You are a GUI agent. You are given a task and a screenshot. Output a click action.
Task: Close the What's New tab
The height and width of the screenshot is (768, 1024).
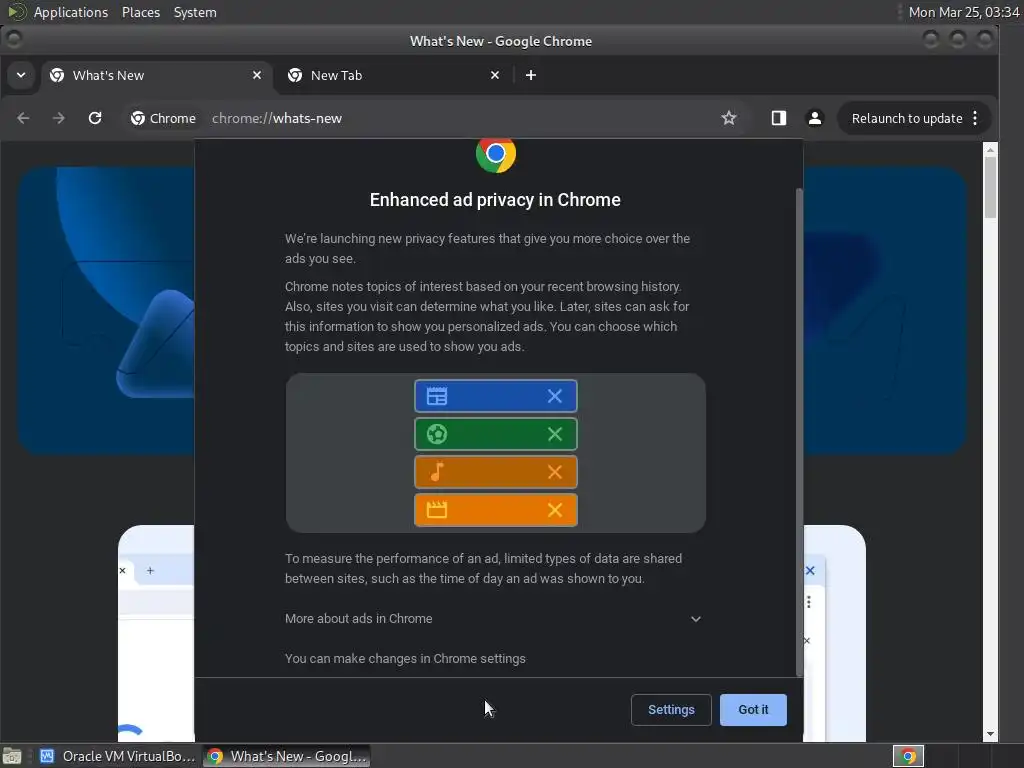click(x=257, y=75)
